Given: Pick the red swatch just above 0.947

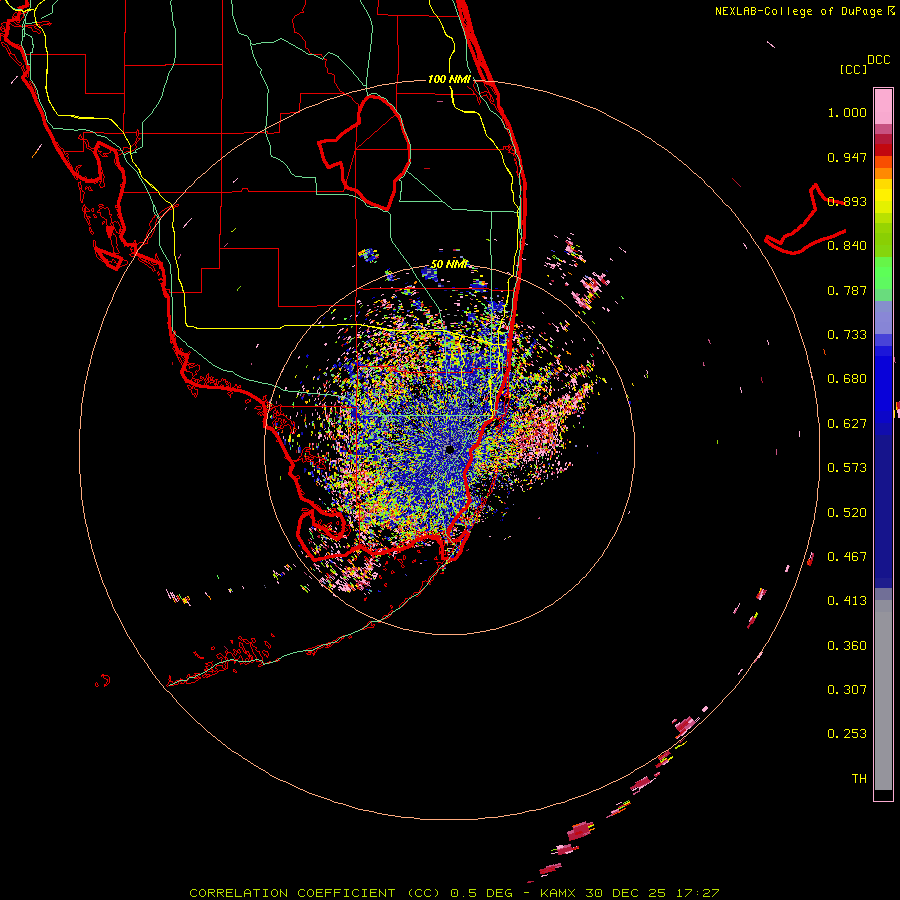Looking at the screenshot, I should [883, 150].
